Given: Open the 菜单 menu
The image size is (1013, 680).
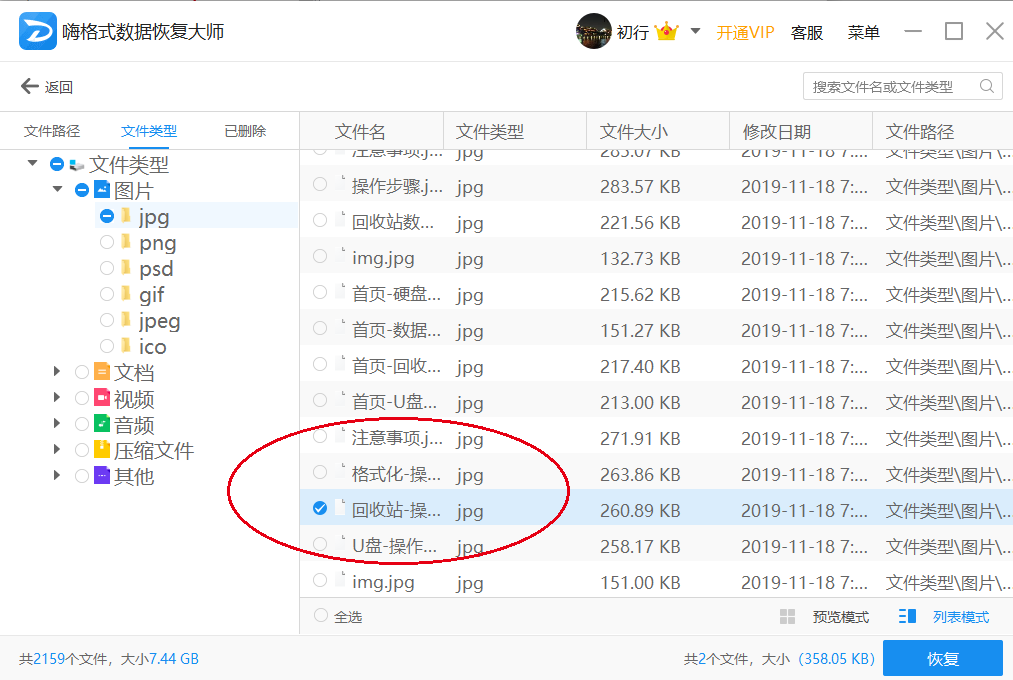Looking at the screenshot, I should click(x=863, y=32).
